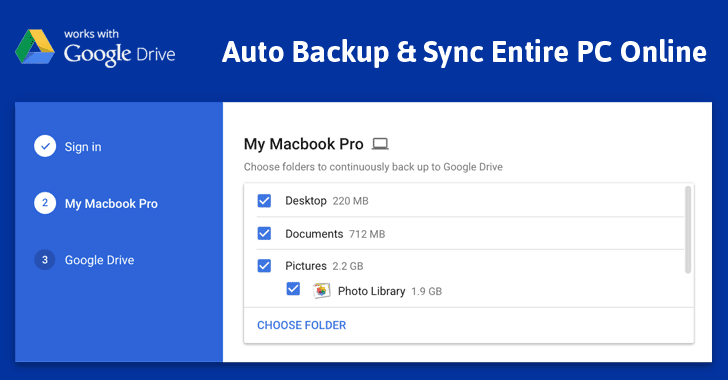This screenshot has width=728, height=380.
Task: Click the 'works with Google Drive' wordmark
Action: tap(119, 48)
